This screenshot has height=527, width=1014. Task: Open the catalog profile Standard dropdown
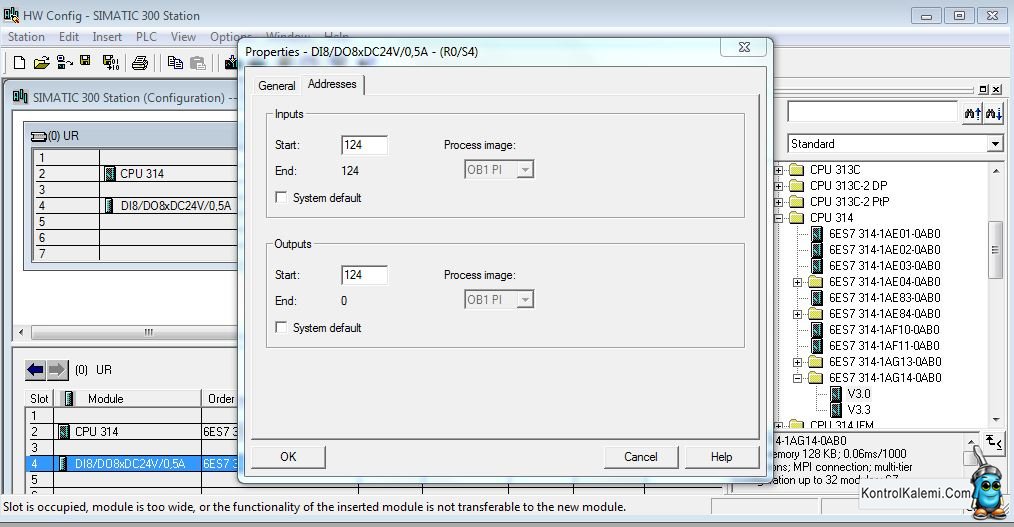coord(995,144)
